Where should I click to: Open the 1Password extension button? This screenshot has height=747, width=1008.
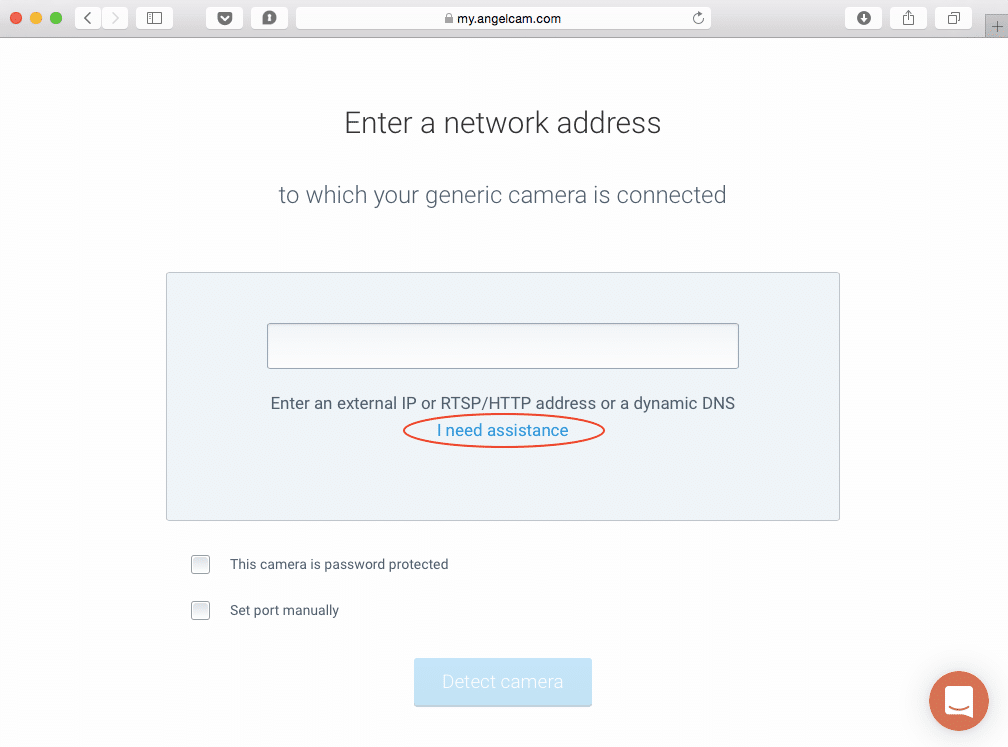(270, 18)
